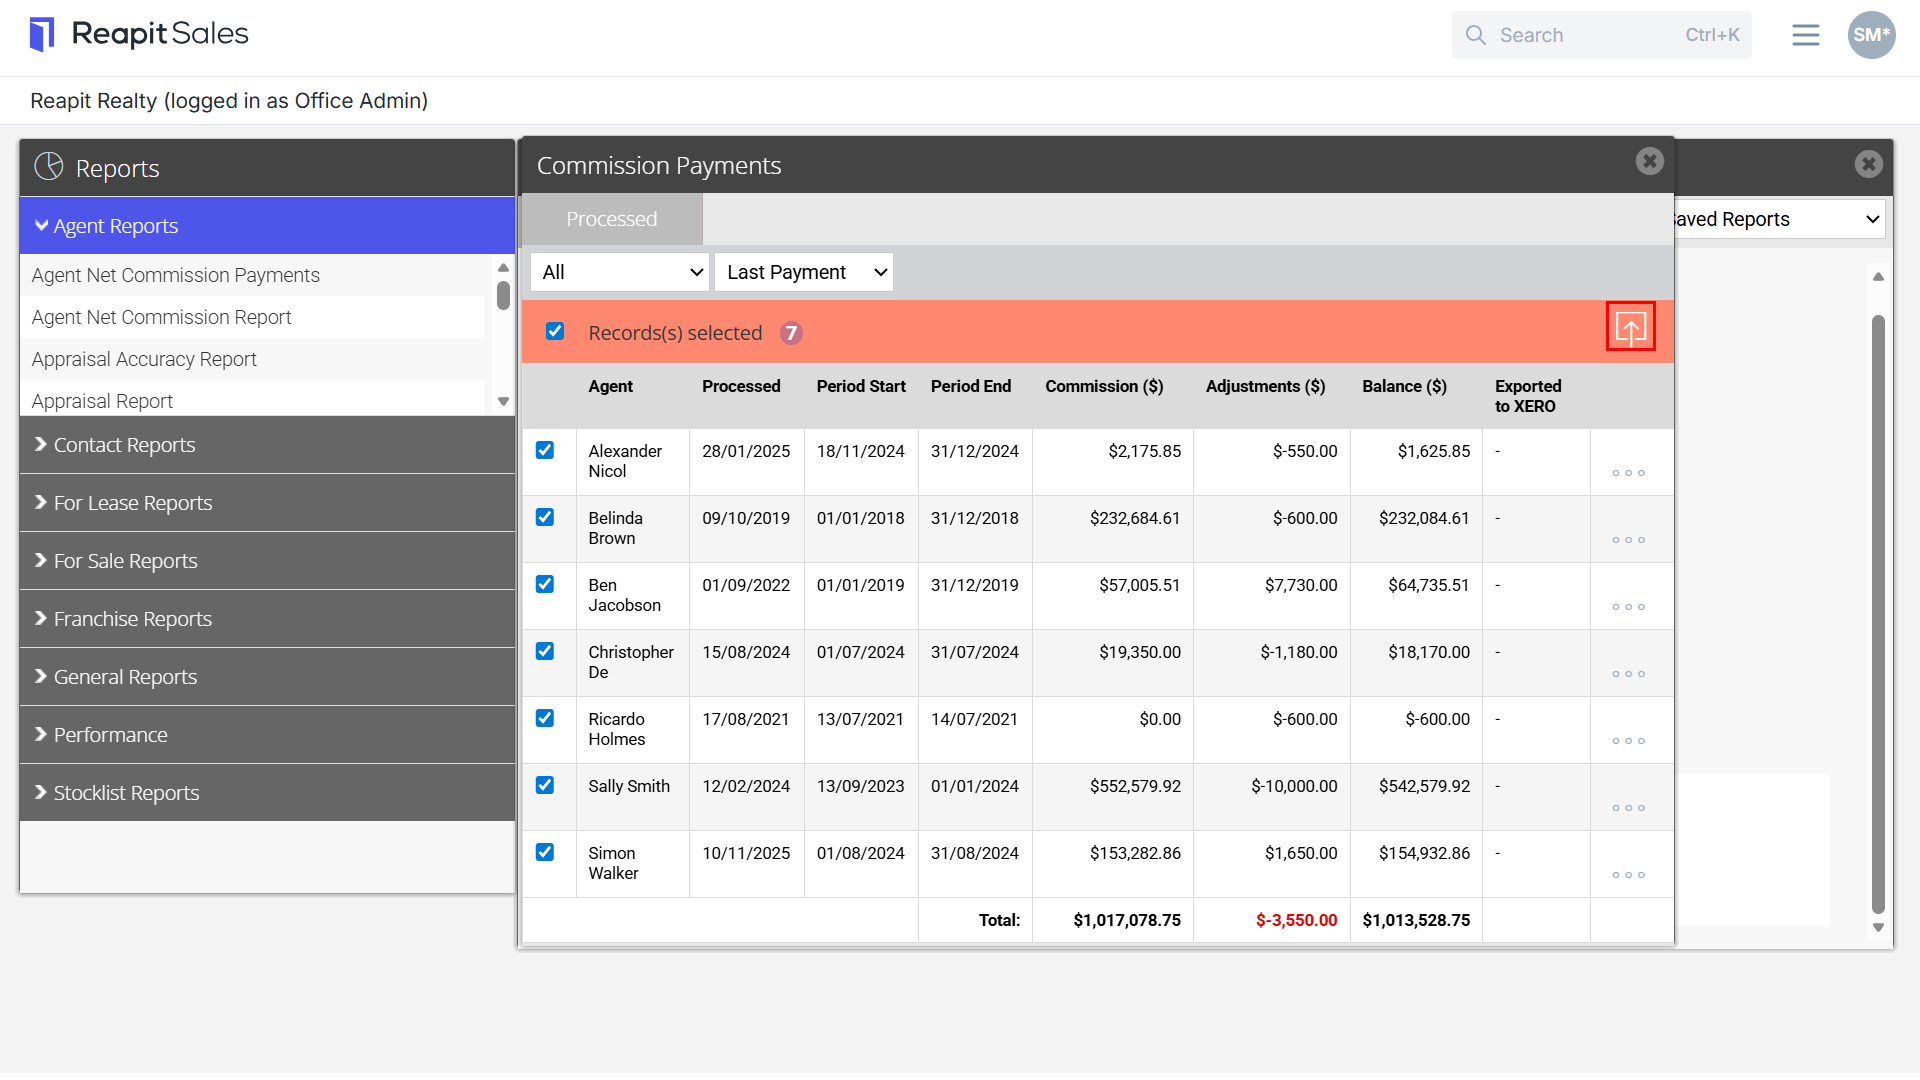
Task: Open the All filter dropdown
Action: (620, 272)
